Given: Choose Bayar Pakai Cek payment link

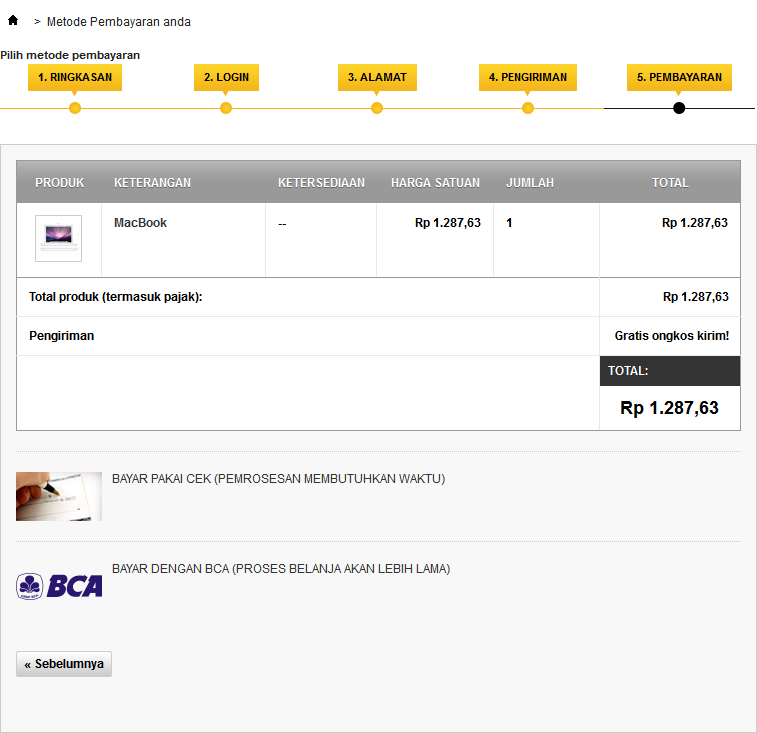Looking at the screenshot, I should tap(279, 479).
